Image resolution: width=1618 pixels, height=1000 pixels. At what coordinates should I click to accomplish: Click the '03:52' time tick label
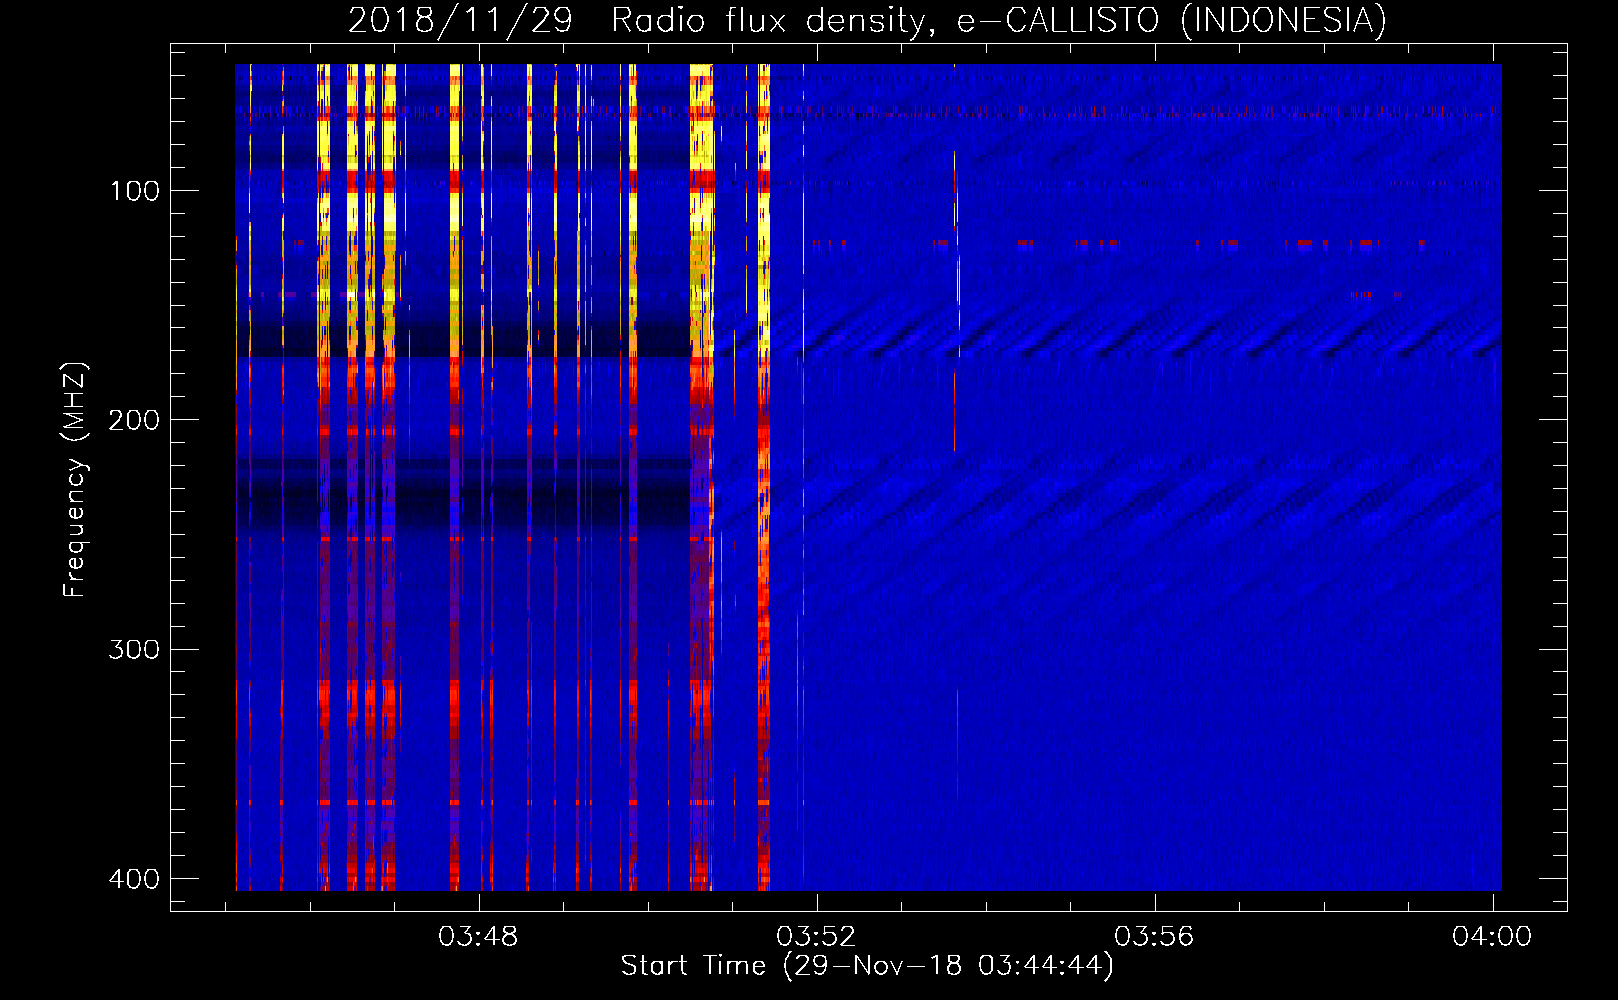pyautogui.click(x=817, y=937)
